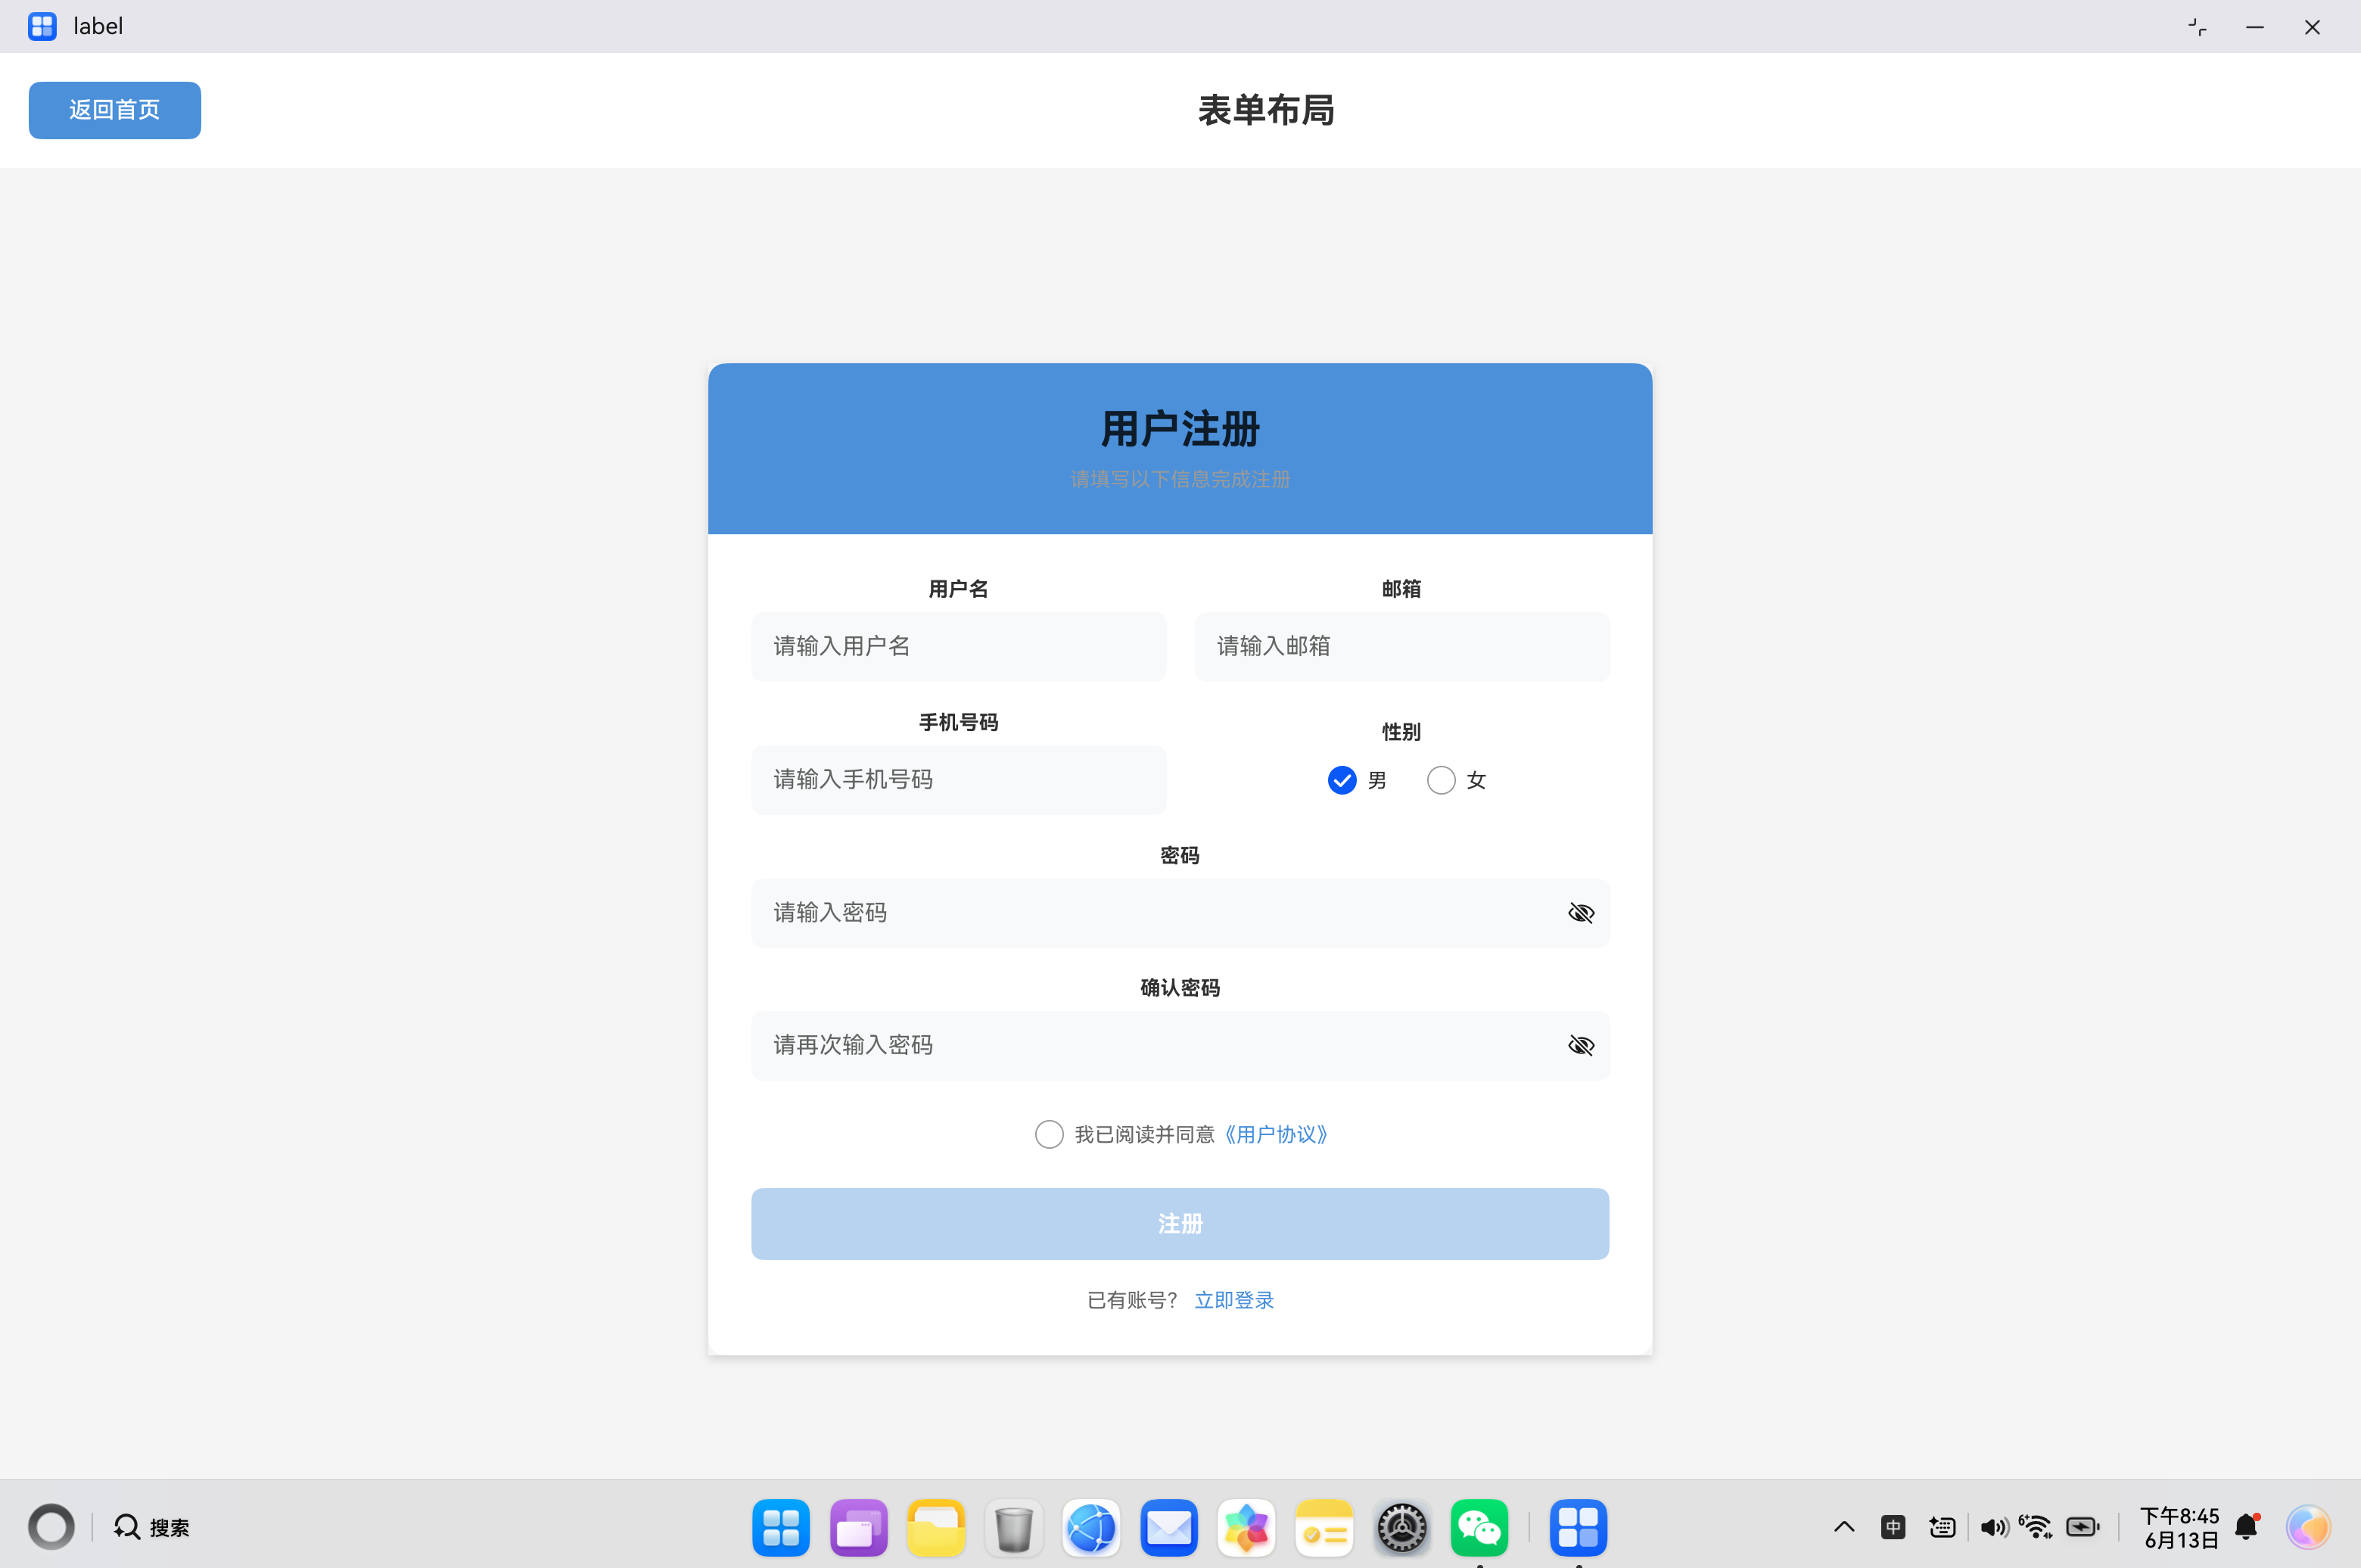2361x1568 pixels.
Task: Open the circular start button in taskbar
Action: [51, 1527]
